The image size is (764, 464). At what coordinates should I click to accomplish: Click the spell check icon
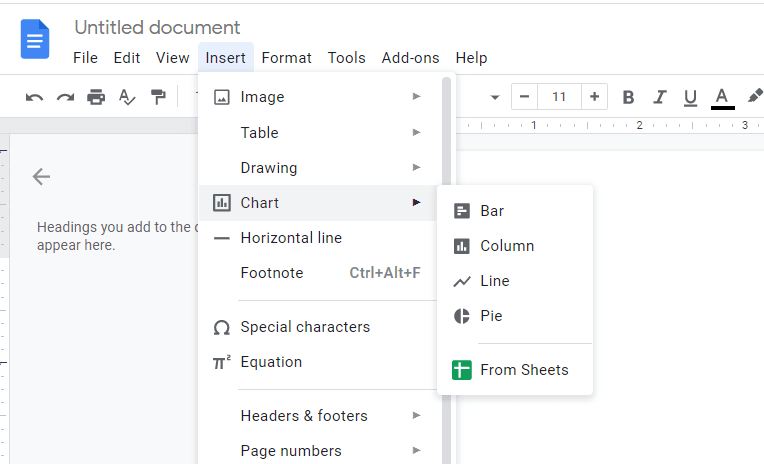(127, 97)
